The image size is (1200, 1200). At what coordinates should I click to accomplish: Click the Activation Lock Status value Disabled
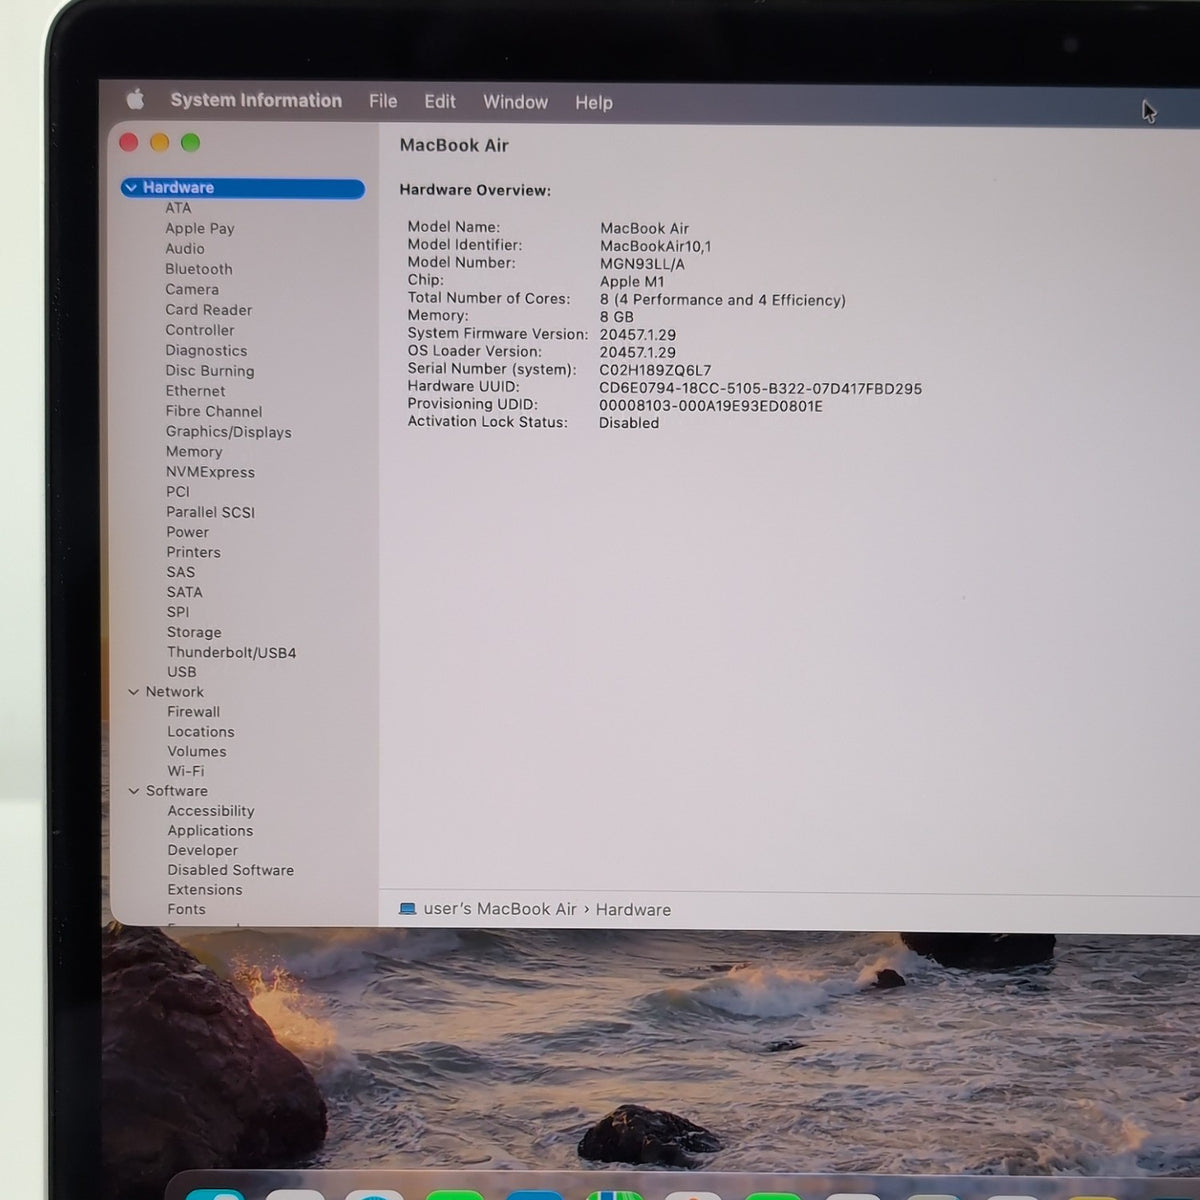tap(629, 423)
